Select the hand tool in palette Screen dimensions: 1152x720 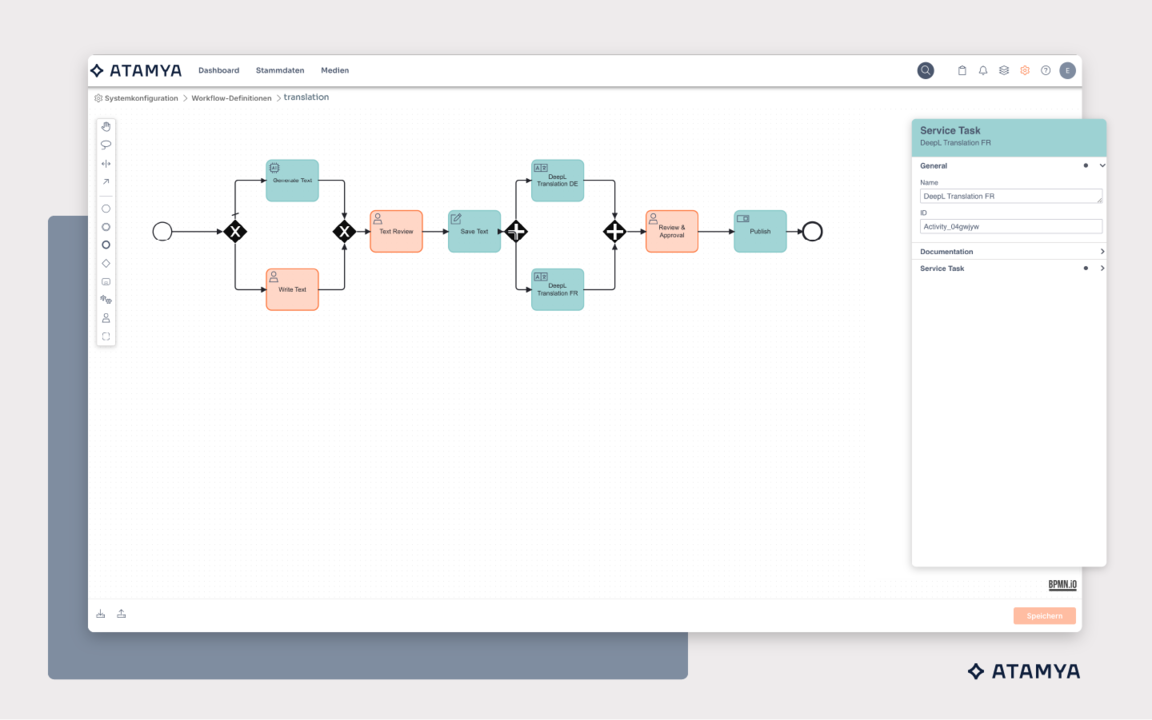point(106,126)
